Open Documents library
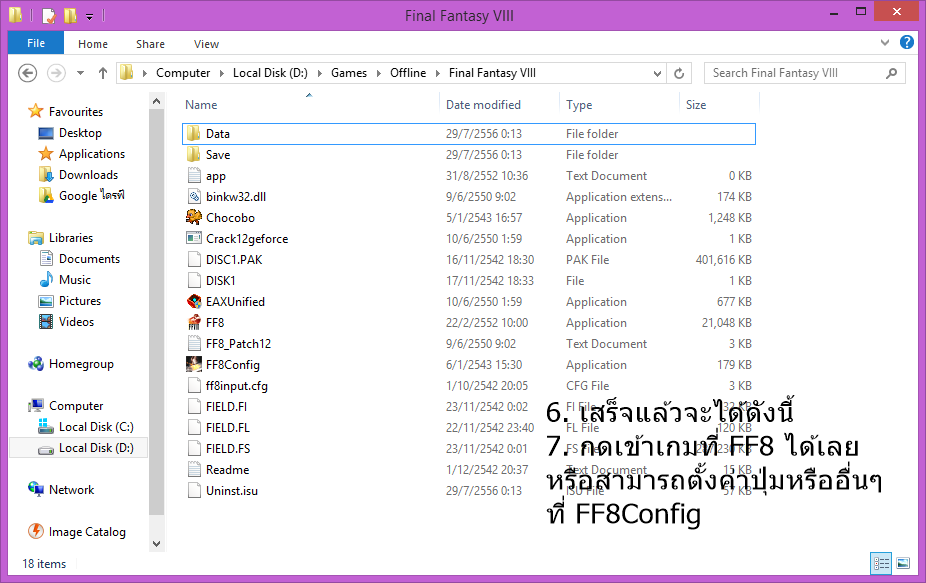926x583 pixels. pyautogui.click(x=79, y=259)
